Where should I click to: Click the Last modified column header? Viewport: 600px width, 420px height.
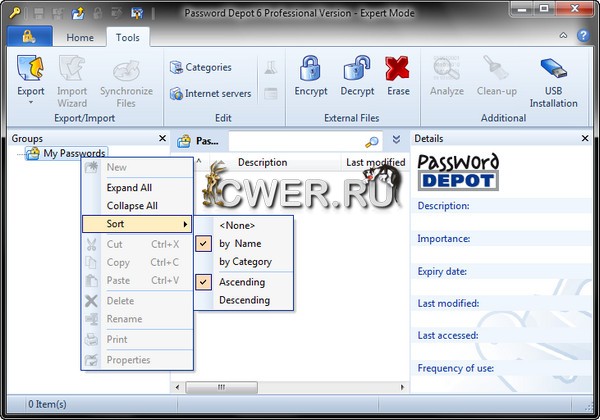pos(375,162)
